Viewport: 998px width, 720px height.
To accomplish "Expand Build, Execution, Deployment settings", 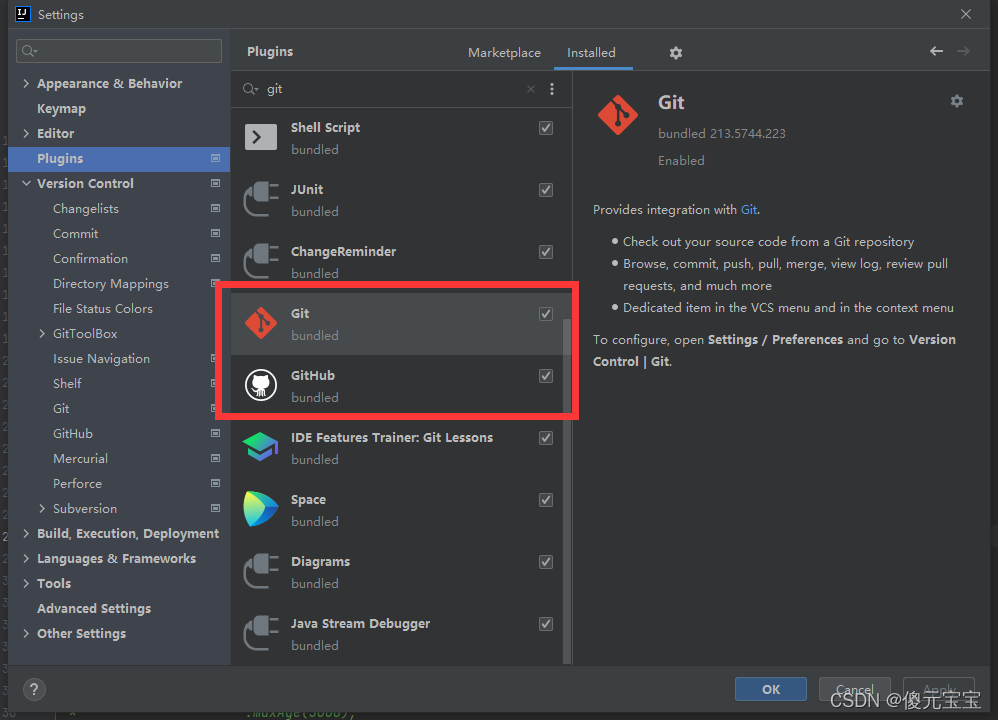I will [x=26, y=533].
